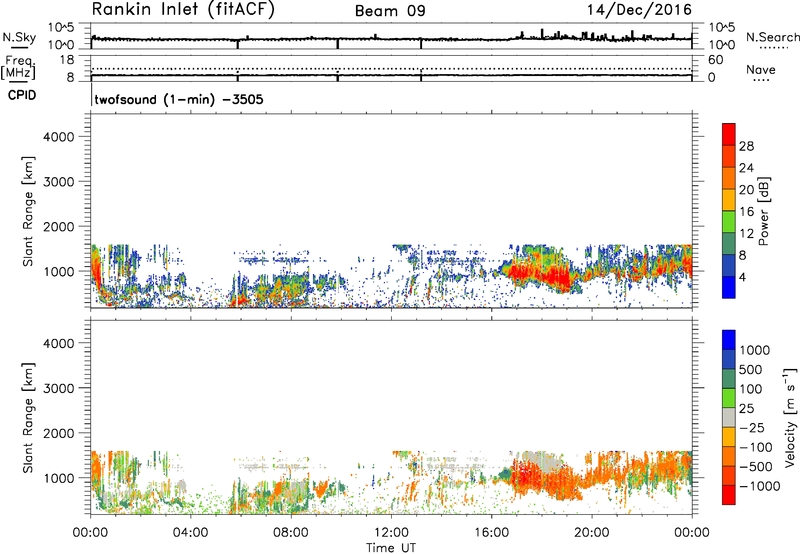Viewport: 800px width, 554px height.
Task: Click the '16:00' time tick label
Action: pyautogui.click(x=491, y=533)
